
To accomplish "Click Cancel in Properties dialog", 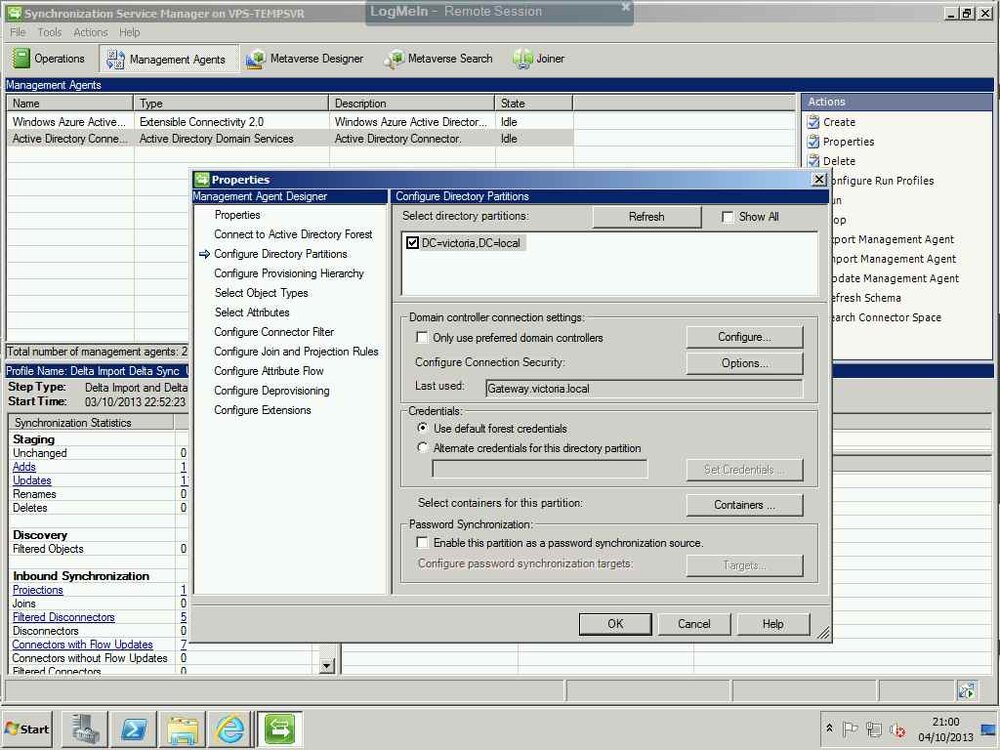I will pyautogui.click(x=694, y=624).
